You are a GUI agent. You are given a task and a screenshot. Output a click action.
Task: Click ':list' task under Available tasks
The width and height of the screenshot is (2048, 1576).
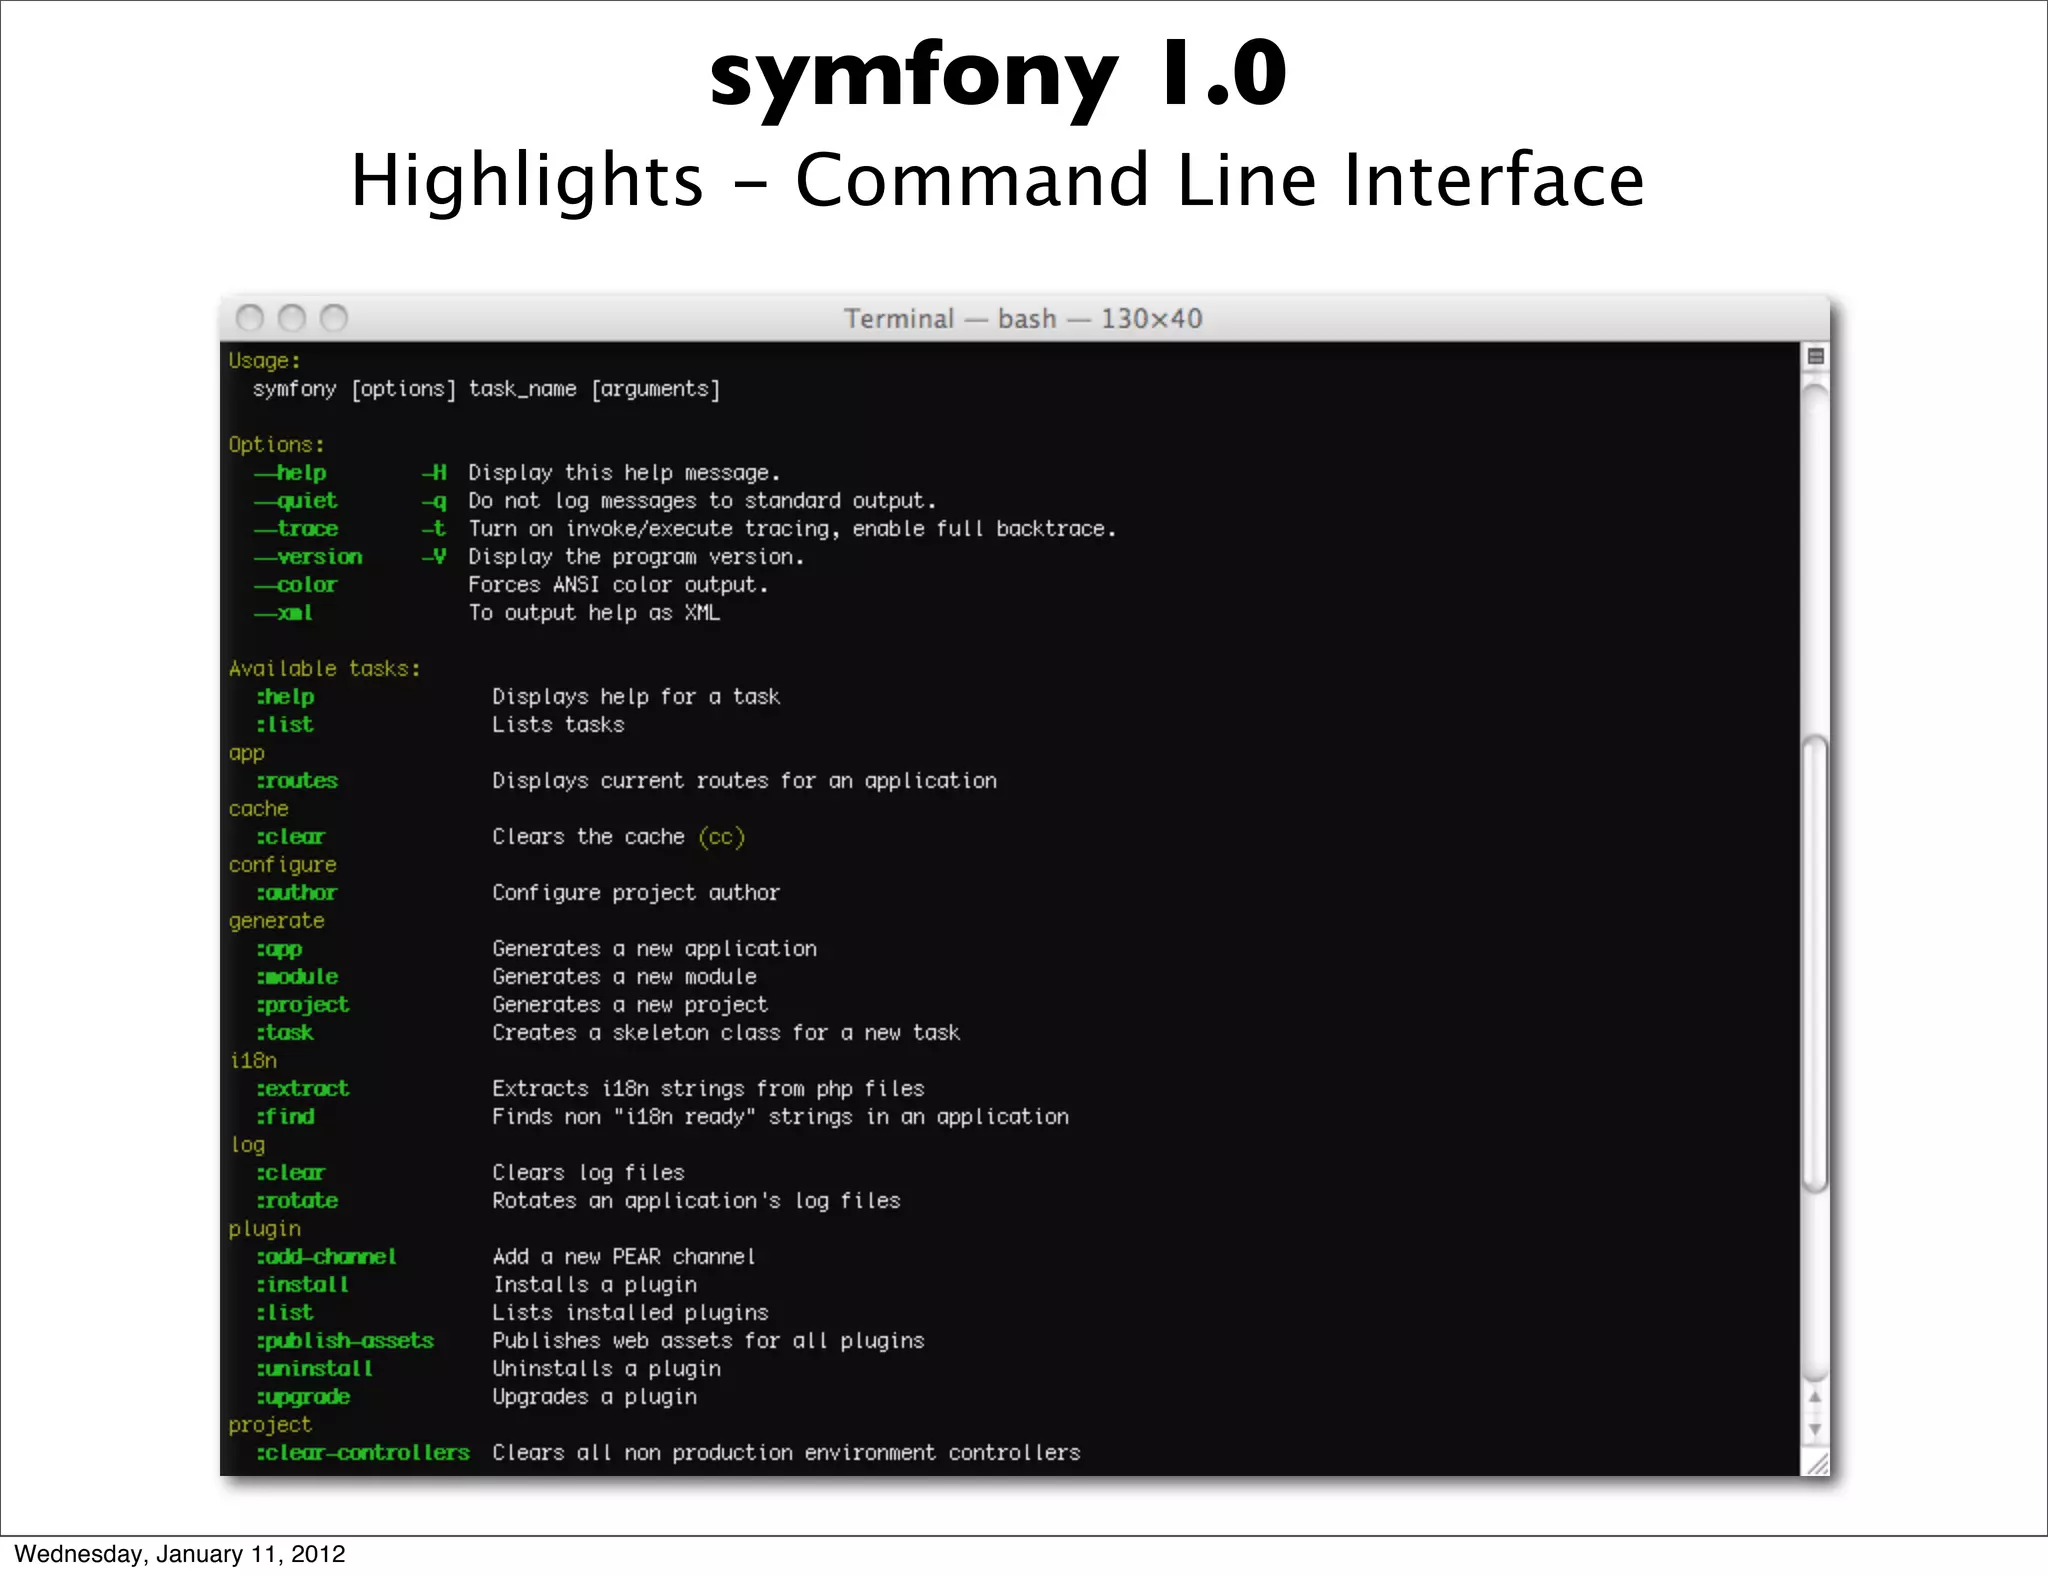point(285,725)
